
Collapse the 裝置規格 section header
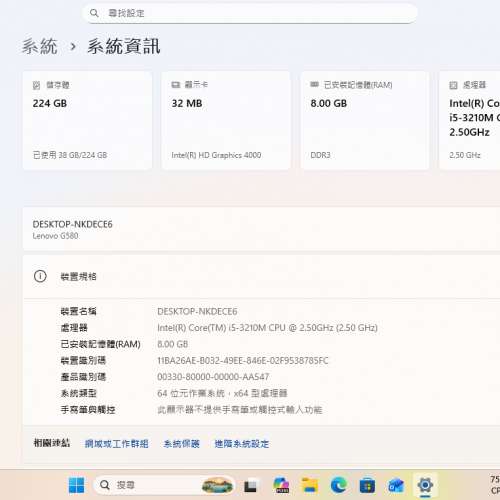pyautogui.click(x=262, y=276)
